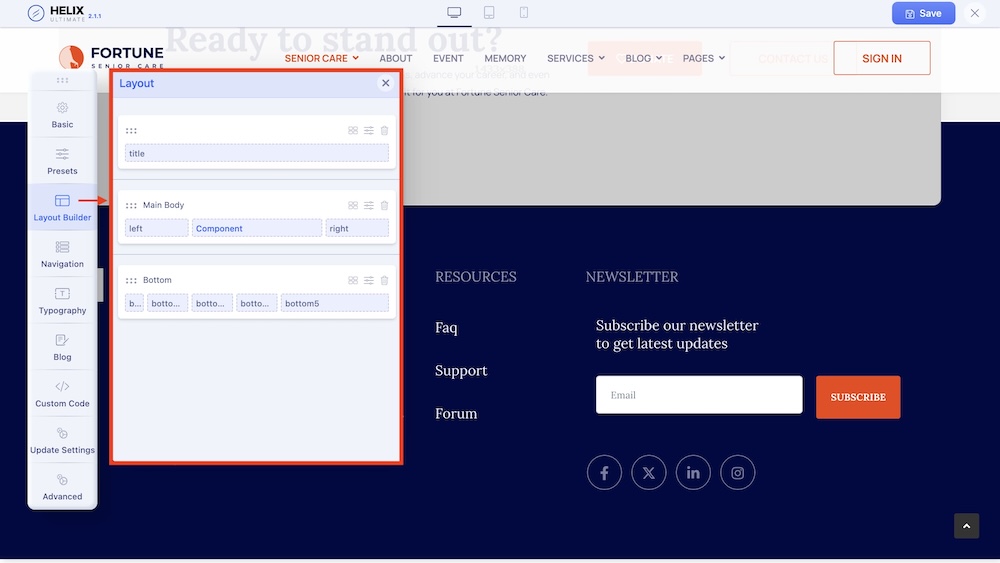Switch to mobile preview mode
Viewport: 1000px width, 563px height.
click(x=523, y=13)
